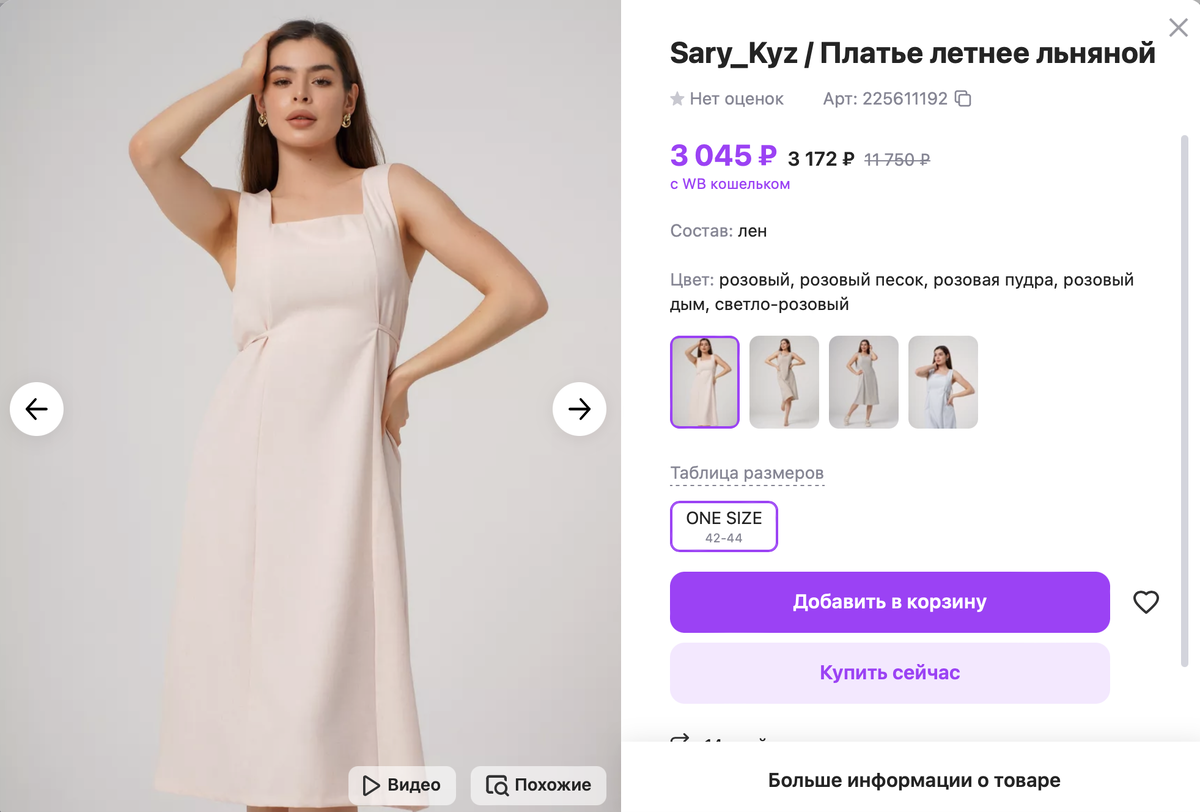The width and height of the screenshot is (1200, 812).
Task: Expand Больше информации о товаре
Action: tap(913, 780)
